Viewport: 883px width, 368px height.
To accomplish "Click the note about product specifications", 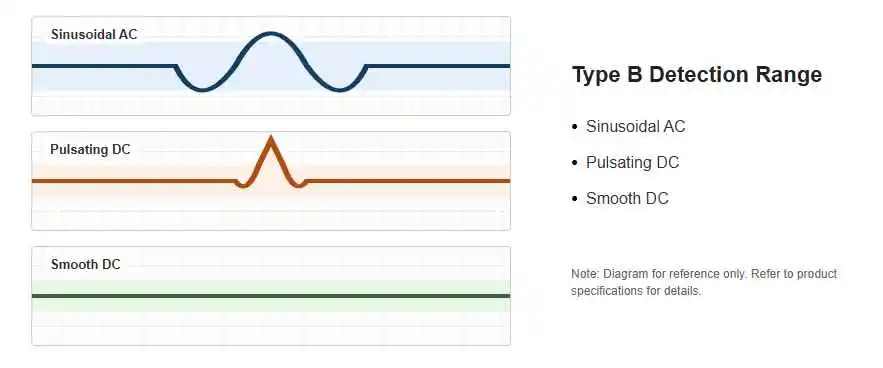I will 704,282.
